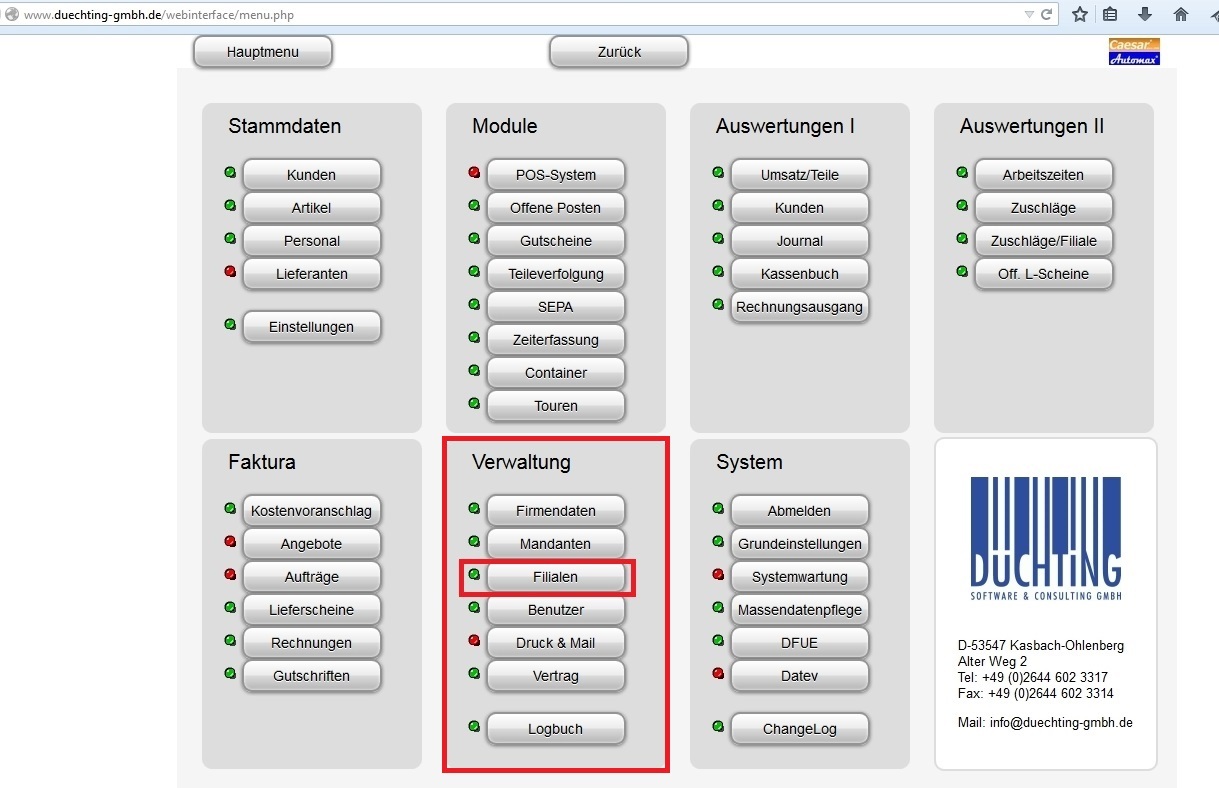Open the Gutscheine module
The image size is (1219, 788).
[x=555, y=240]
